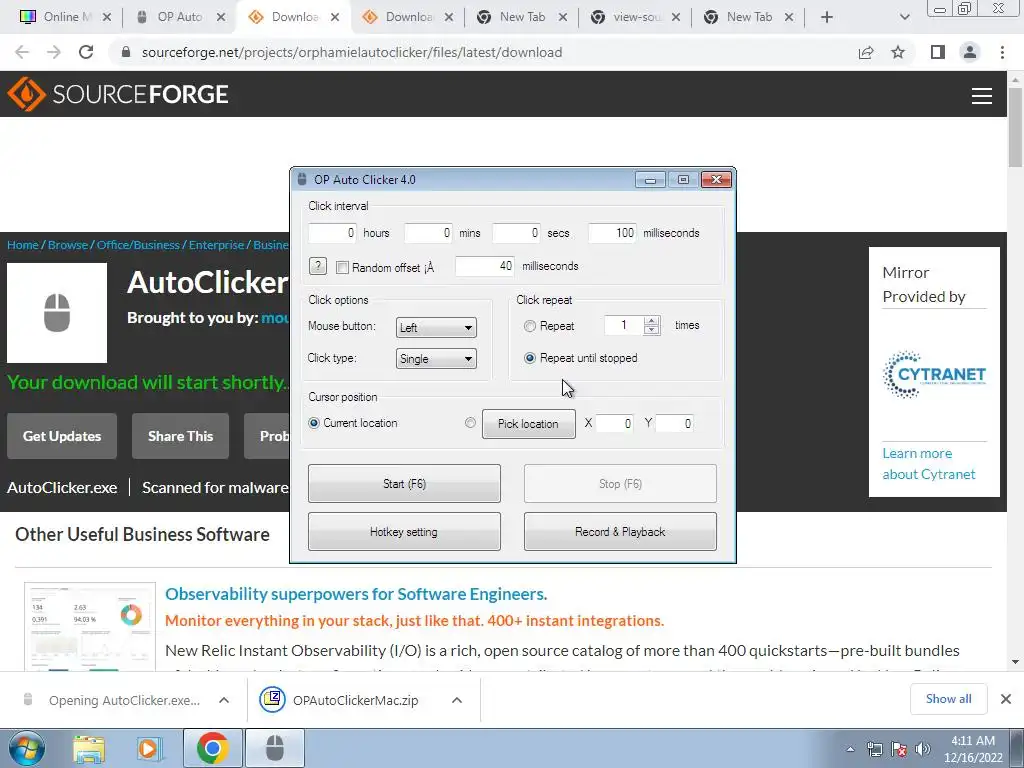
Task: Click the share page icon in address bar
Action: (x=866, y=52)
